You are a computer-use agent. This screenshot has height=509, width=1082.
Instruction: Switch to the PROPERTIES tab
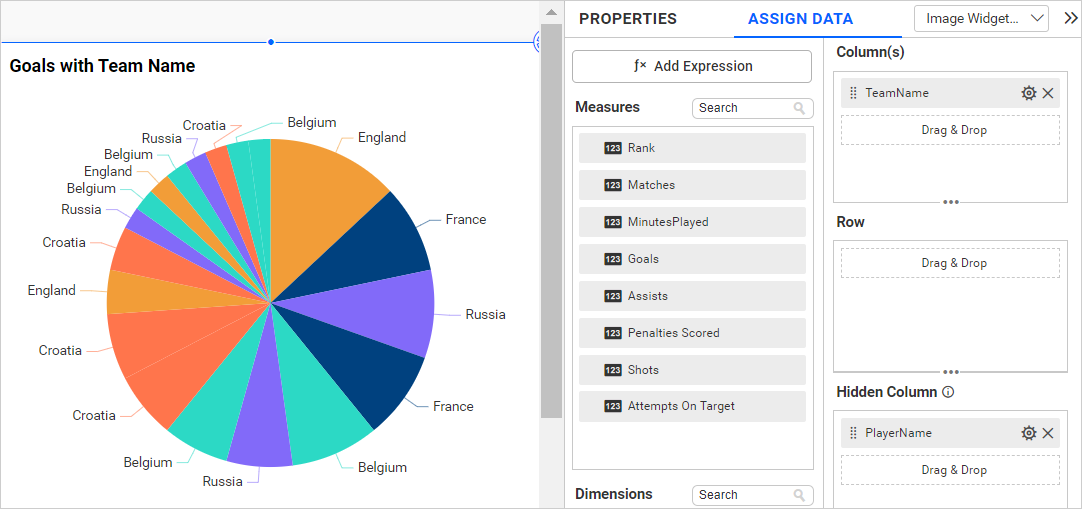click(x=627, y=19)
